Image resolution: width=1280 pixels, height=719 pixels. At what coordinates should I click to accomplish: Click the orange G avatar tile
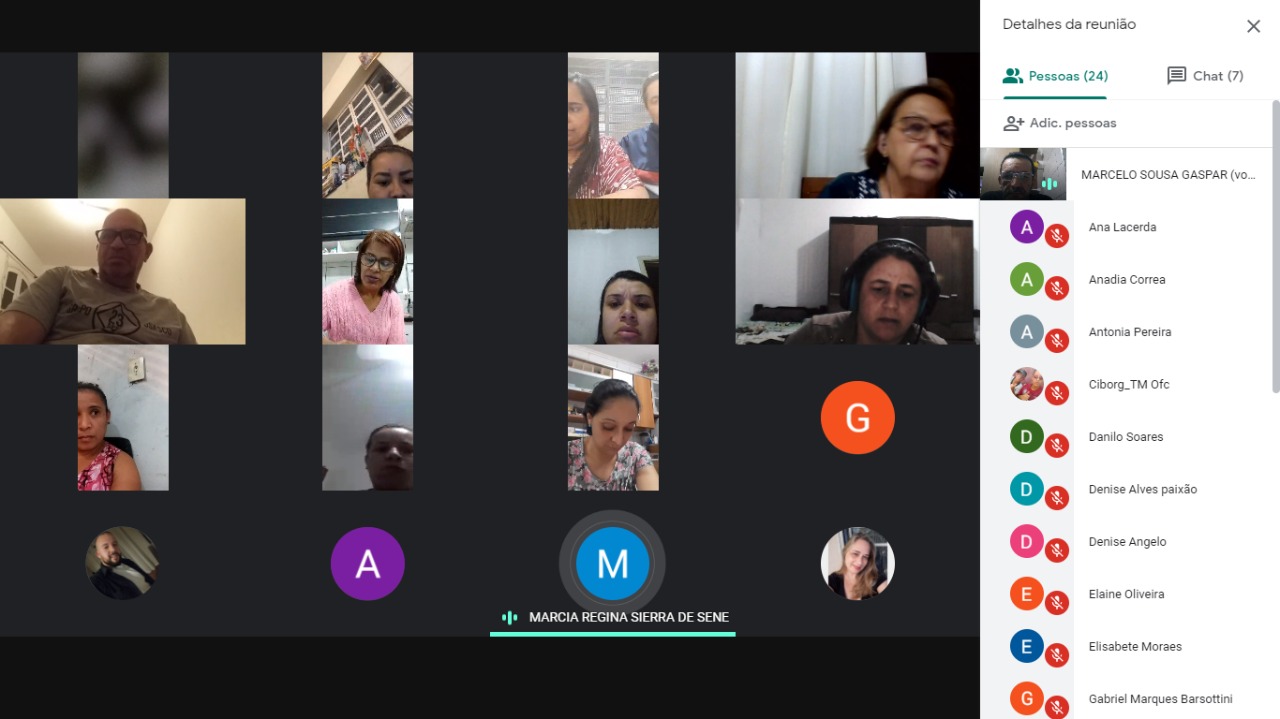857,417
